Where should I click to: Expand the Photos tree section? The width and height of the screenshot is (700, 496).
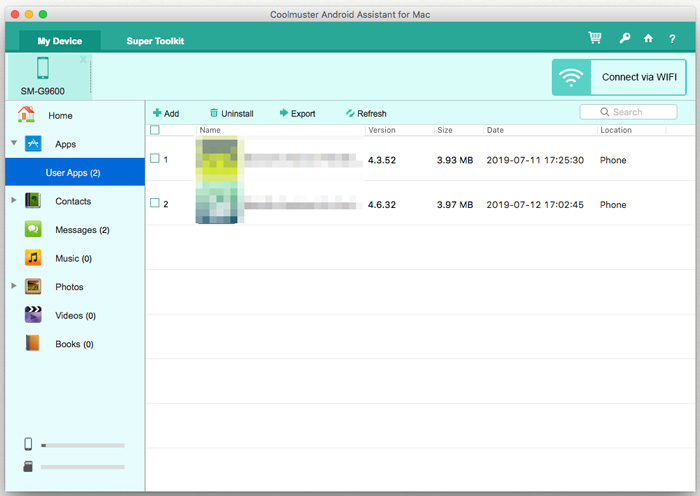[14, 286]
